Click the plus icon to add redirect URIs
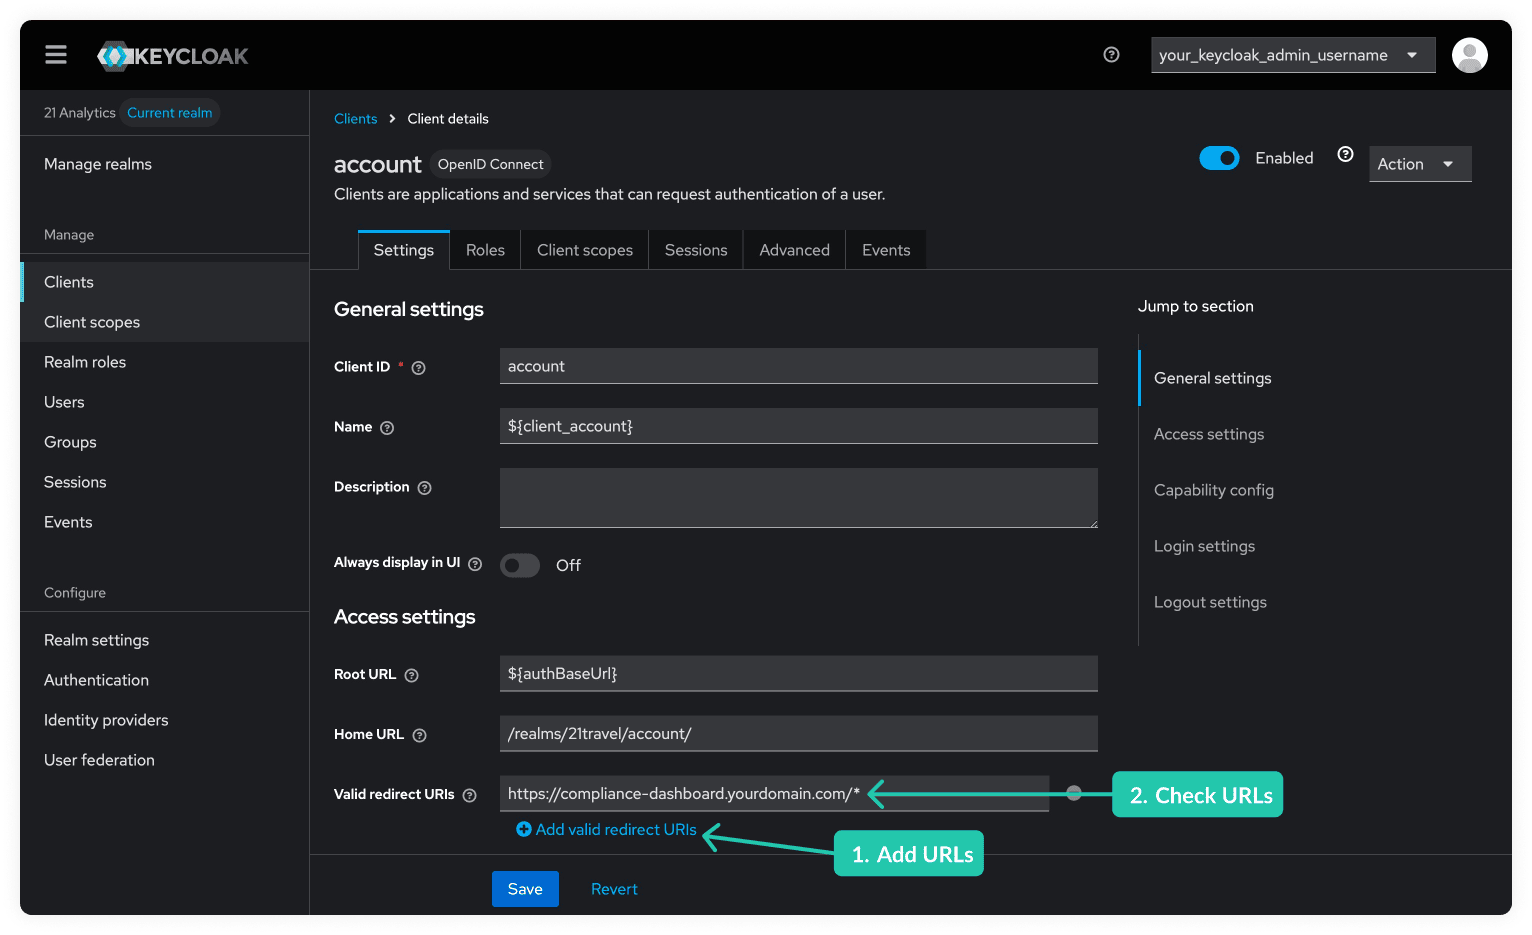 click(524, 829)
